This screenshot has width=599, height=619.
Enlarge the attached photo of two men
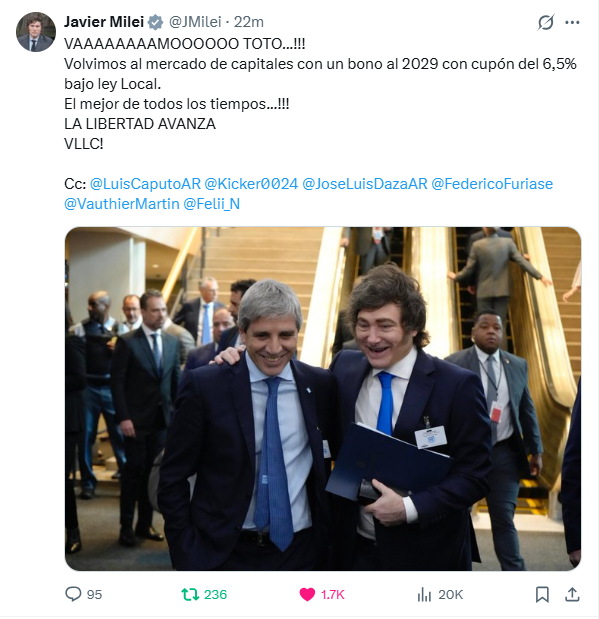click(x=323, y=399)
